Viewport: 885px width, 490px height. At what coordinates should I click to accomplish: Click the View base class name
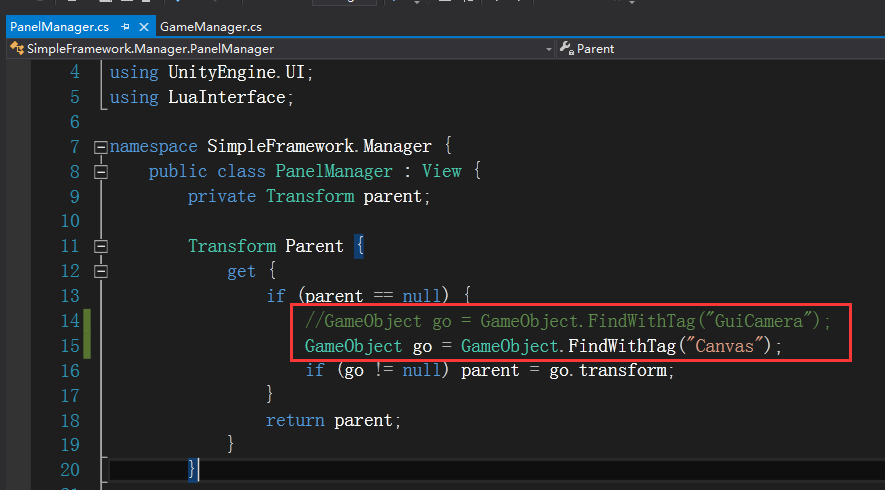tap(441, 172)
